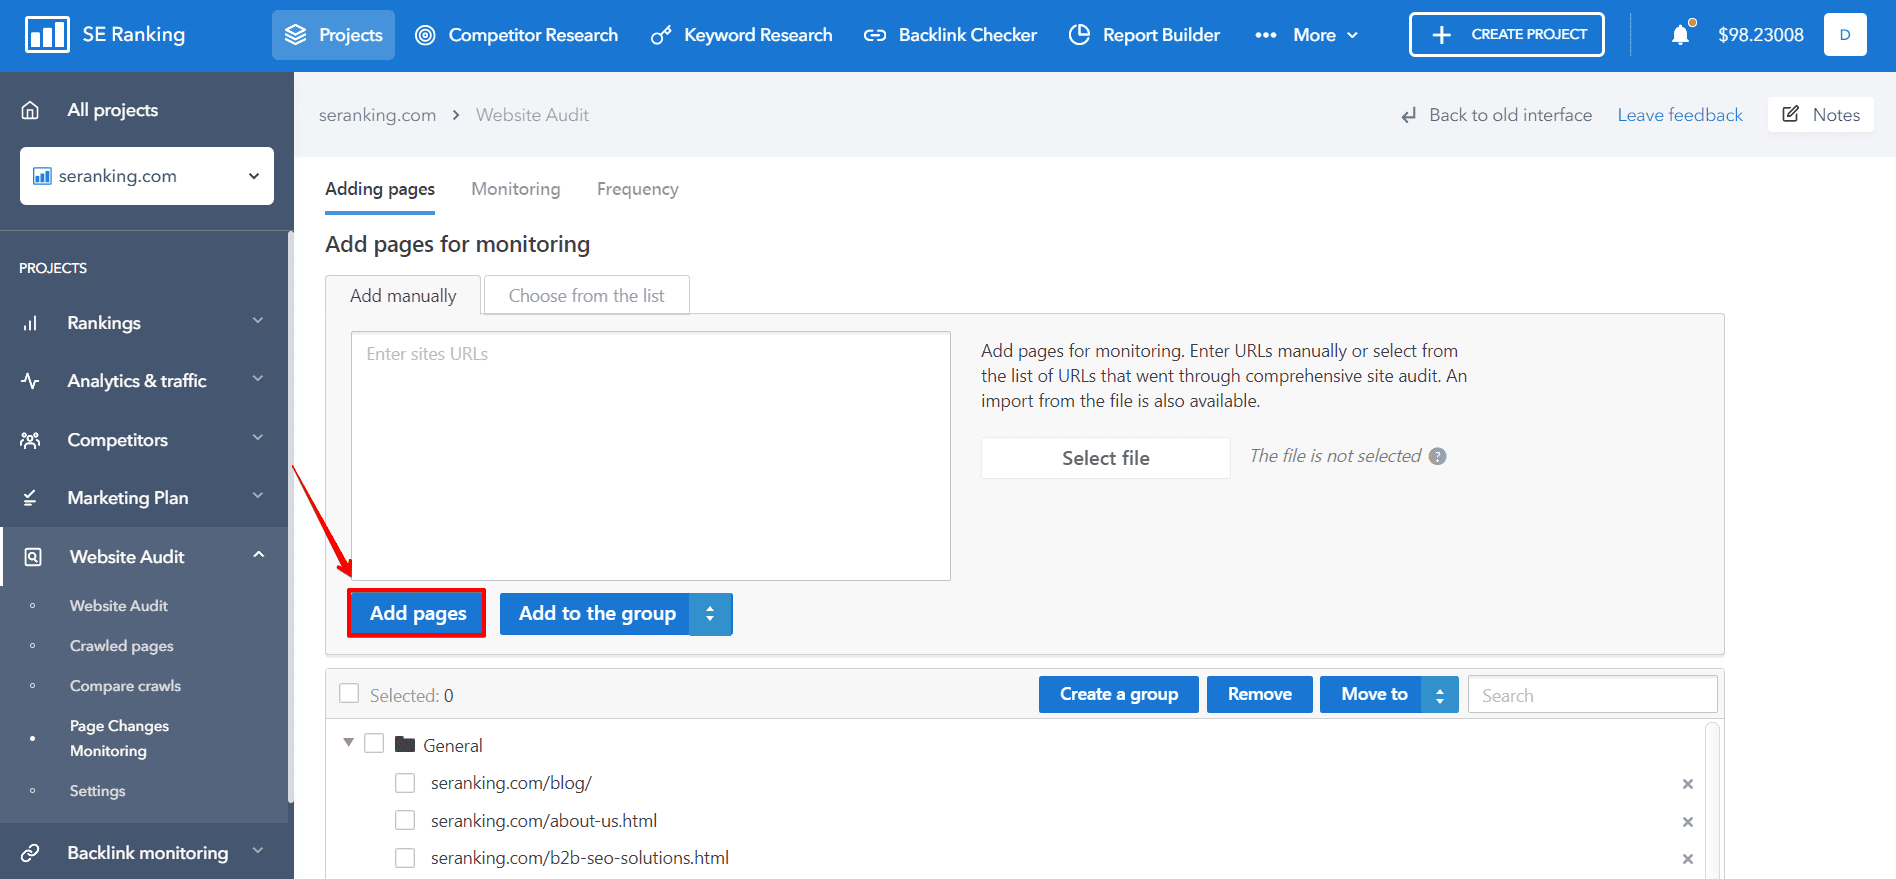The height and width of the screenshot is (879, 1896).
Task: Expand the Marketing Plan chevron
Action: click(x=258, y=496)
